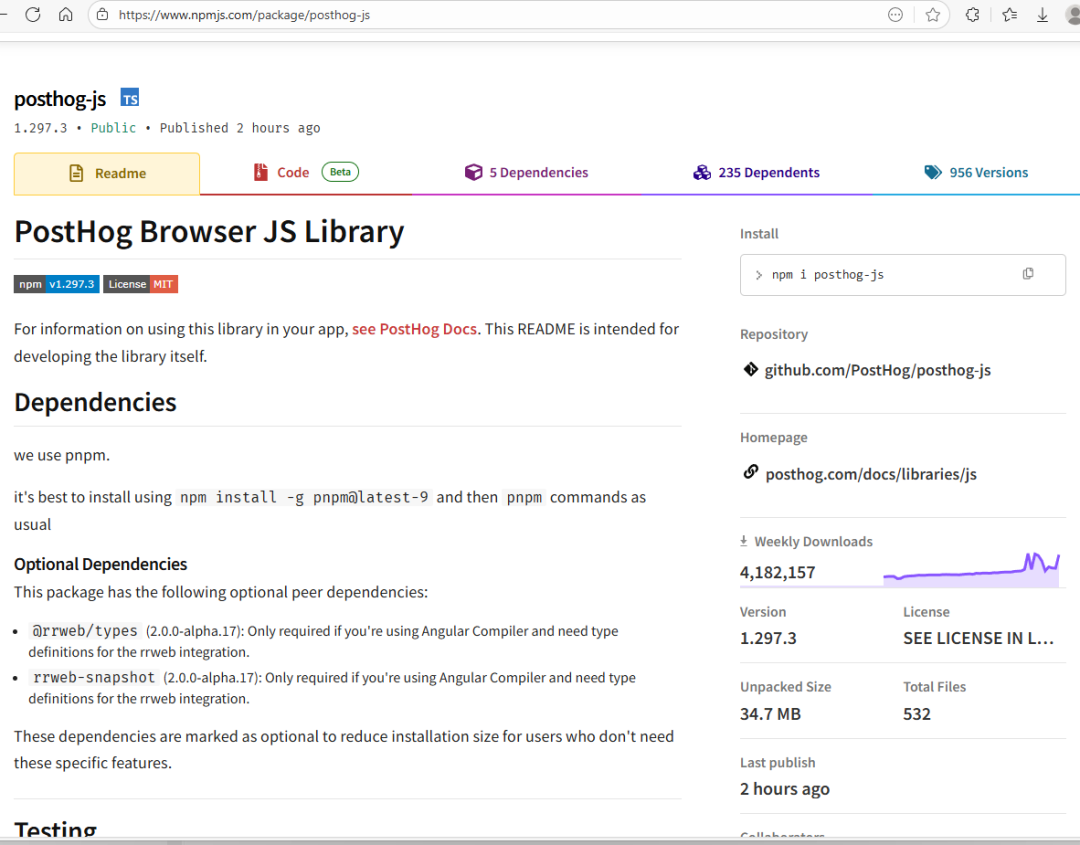Open the favorites list icon

tap(1010, 14)
